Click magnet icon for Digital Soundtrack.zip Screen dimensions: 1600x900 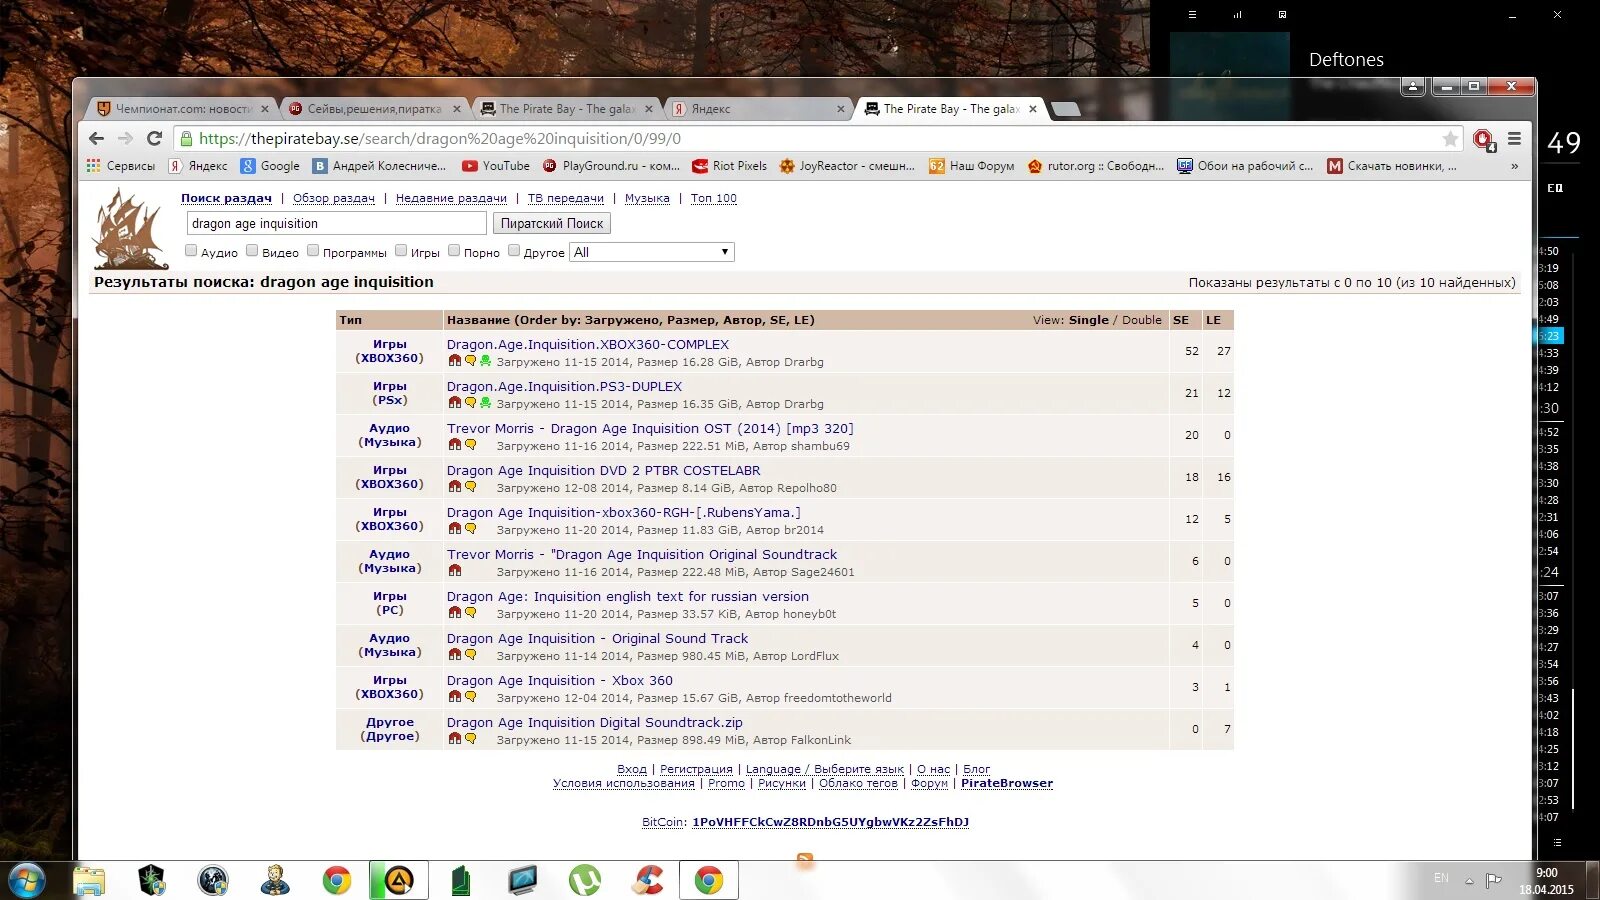coord(455,739)
